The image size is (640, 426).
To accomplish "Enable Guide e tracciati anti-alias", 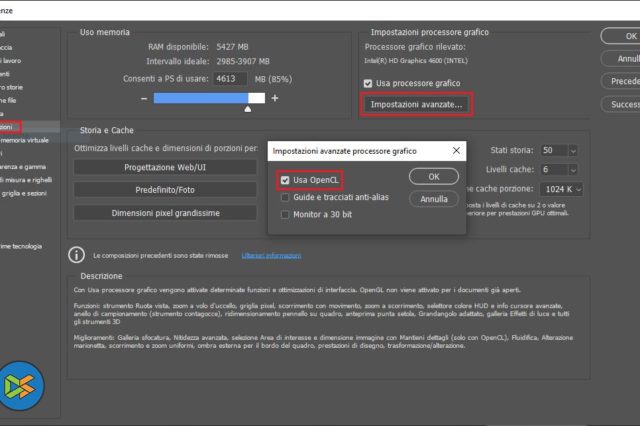I will [285, 197].
